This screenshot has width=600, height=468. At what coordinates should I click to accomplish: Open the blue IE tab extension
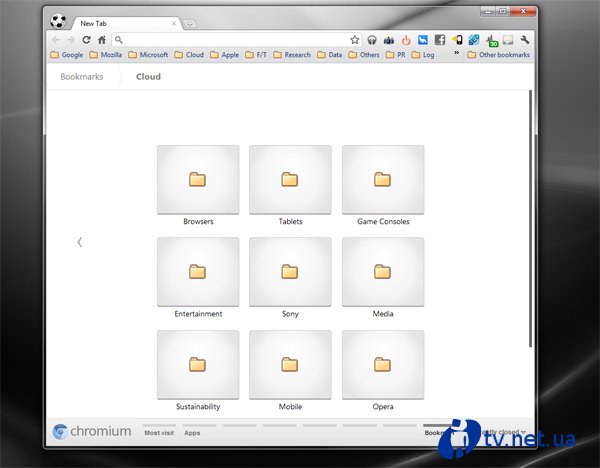click(474, 40)
